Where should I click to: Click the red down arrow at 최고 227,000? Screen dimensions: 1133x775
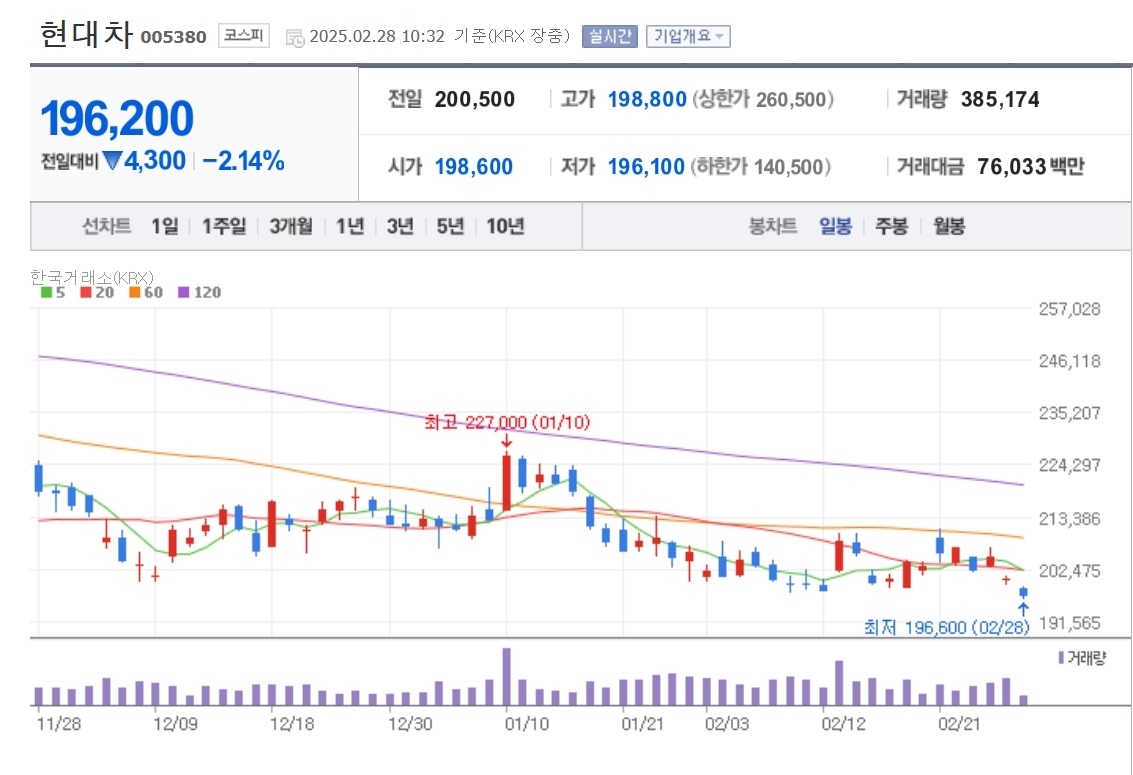(x=507, y=441)
